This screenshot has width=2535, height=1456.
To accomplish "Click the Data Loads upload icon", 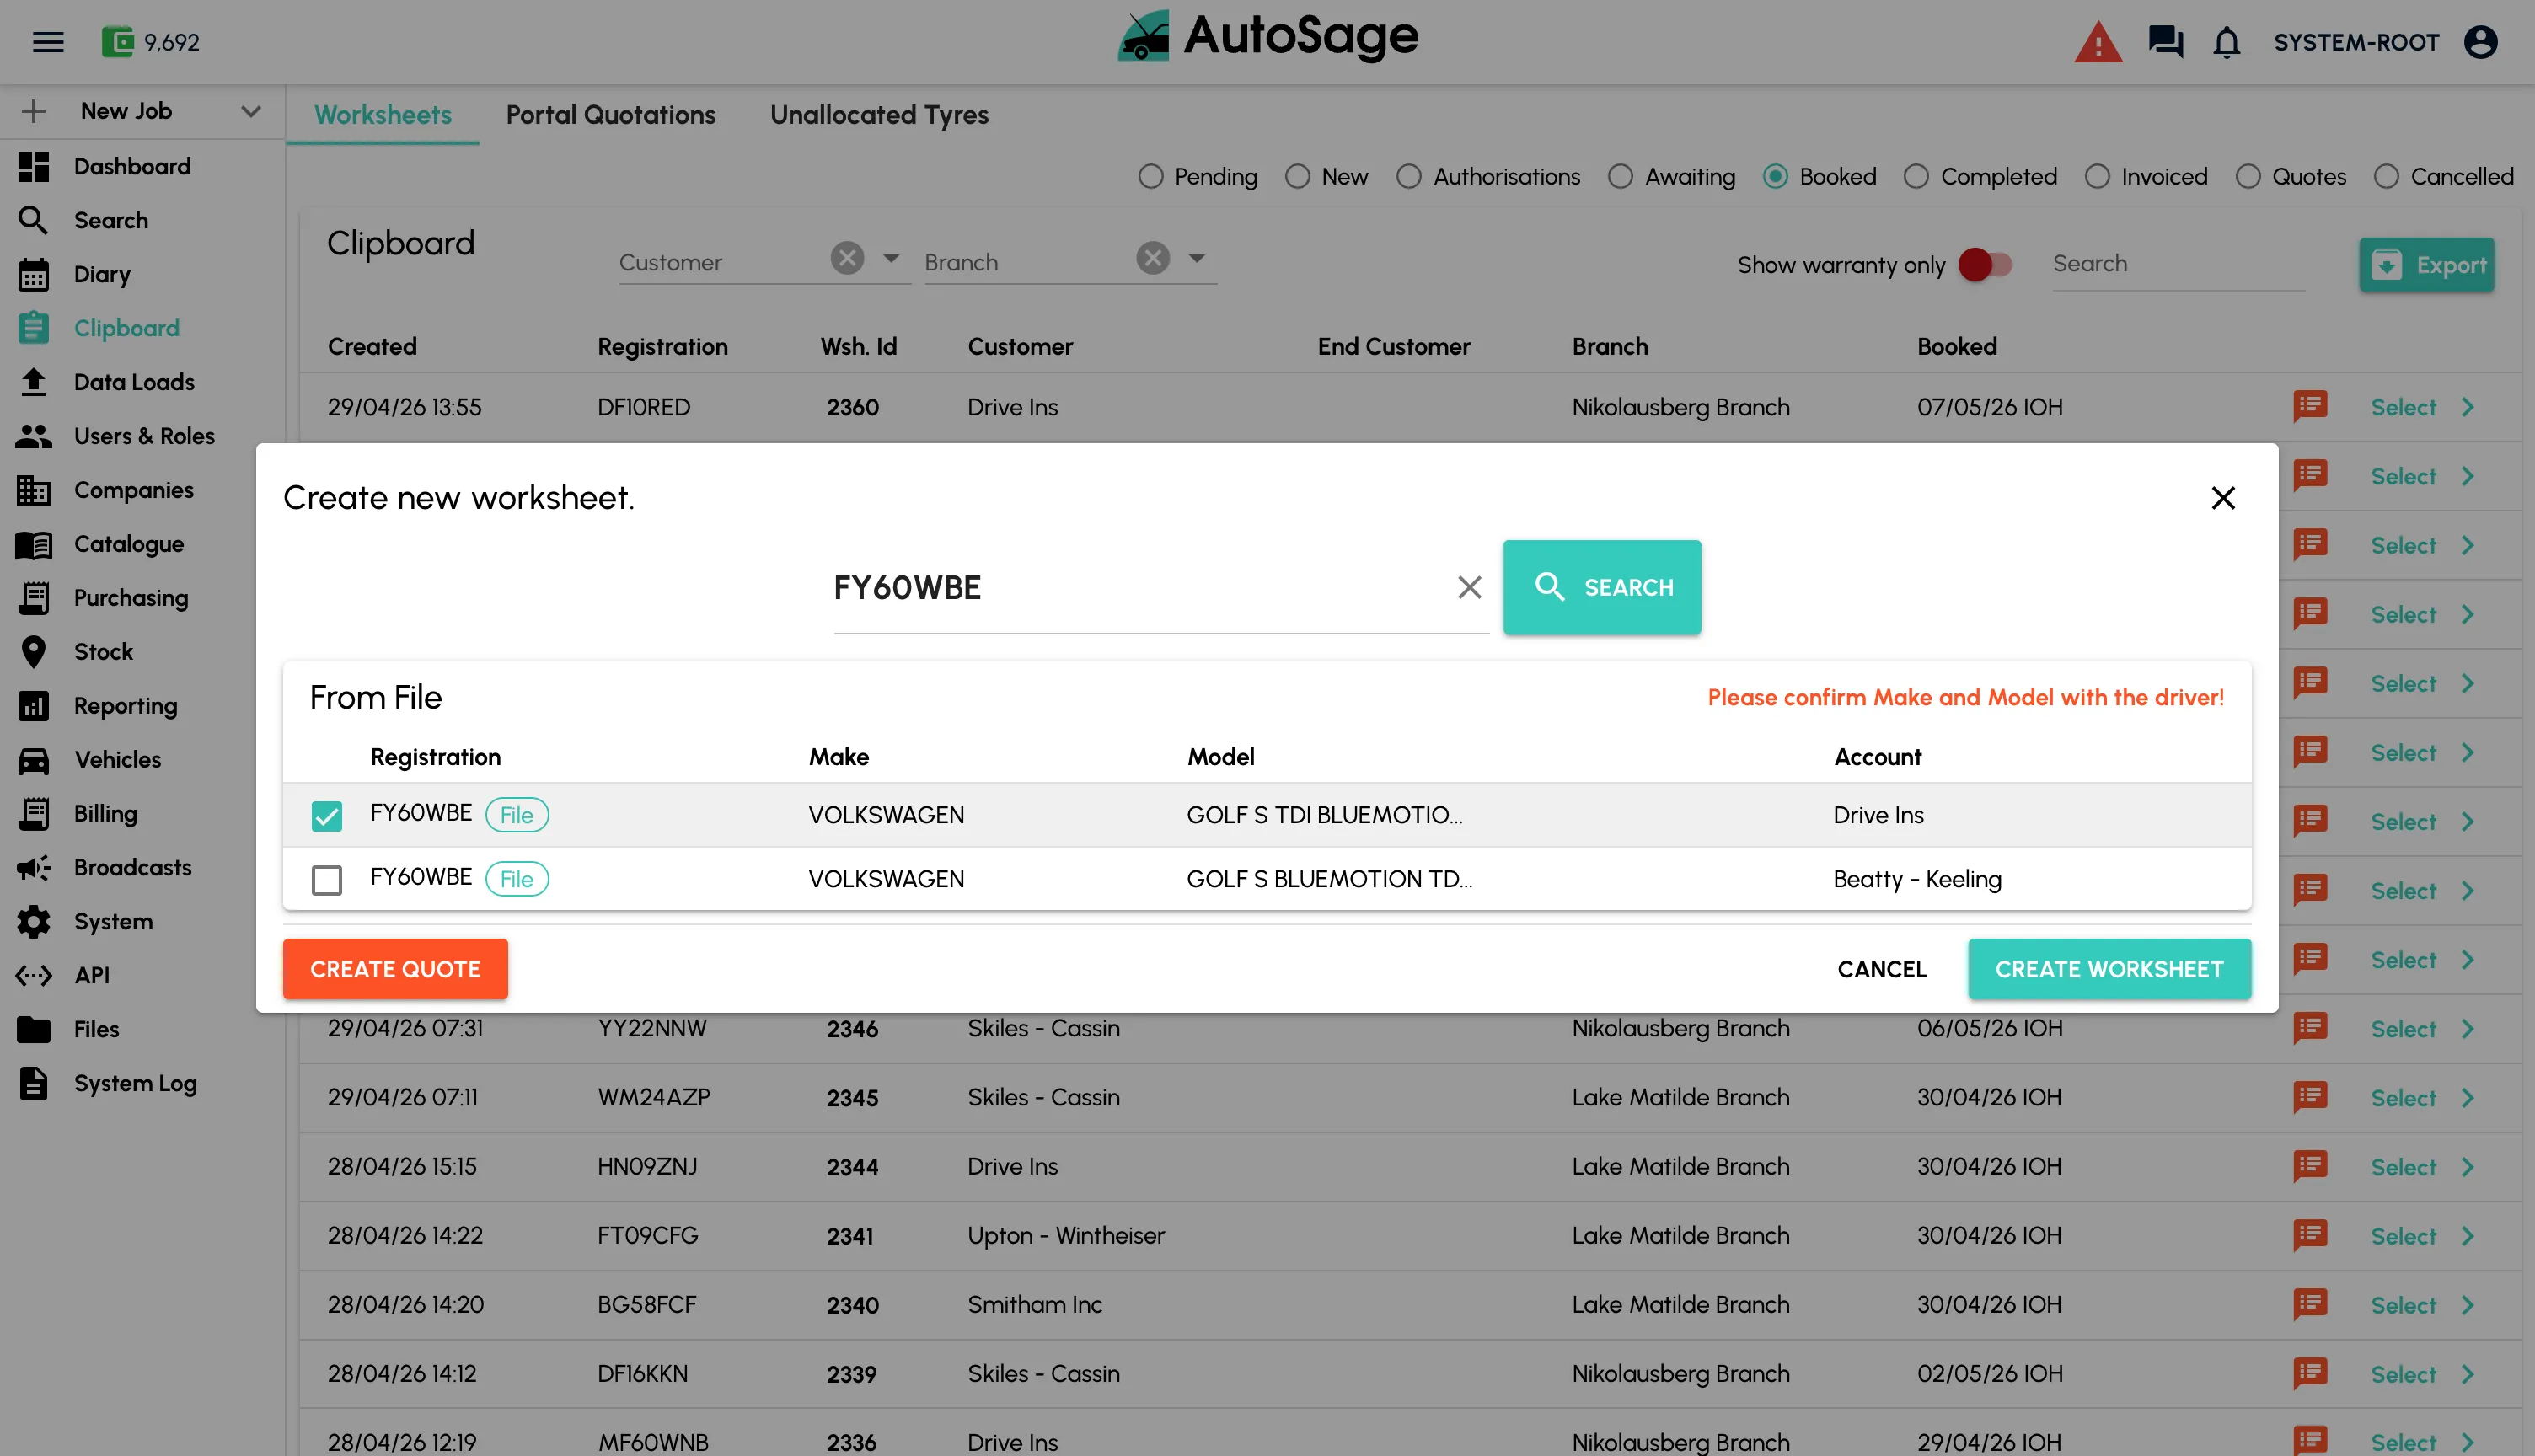I will [x=34, y=382].
